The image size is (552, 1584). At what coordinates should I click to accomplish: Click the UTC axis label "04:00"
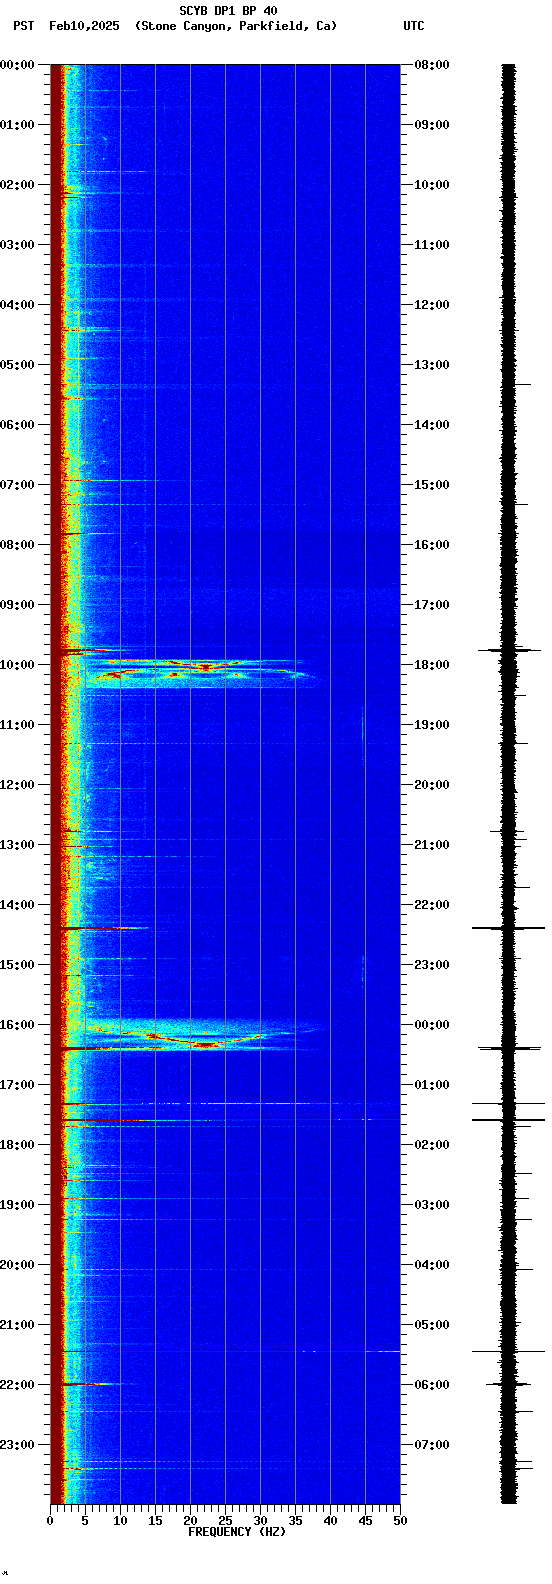coord(432,1265)
